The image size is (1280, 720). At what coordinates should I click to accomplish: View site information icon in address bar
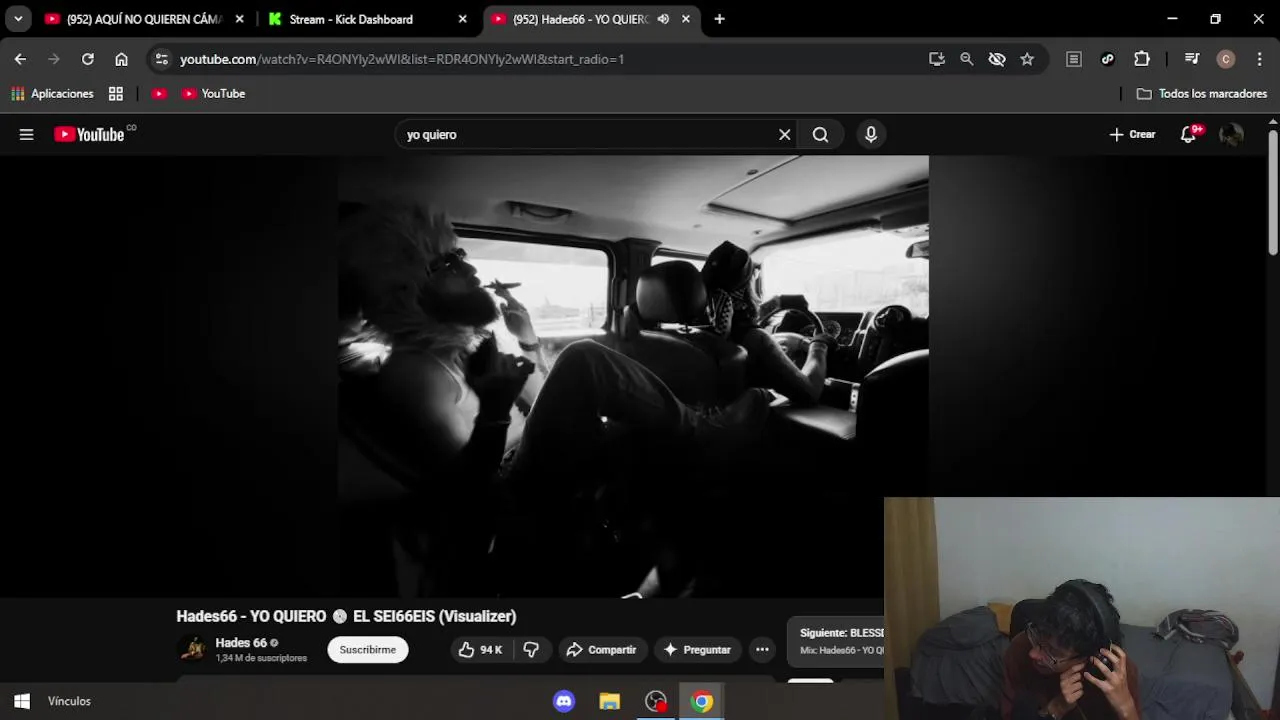click(162, 59)
